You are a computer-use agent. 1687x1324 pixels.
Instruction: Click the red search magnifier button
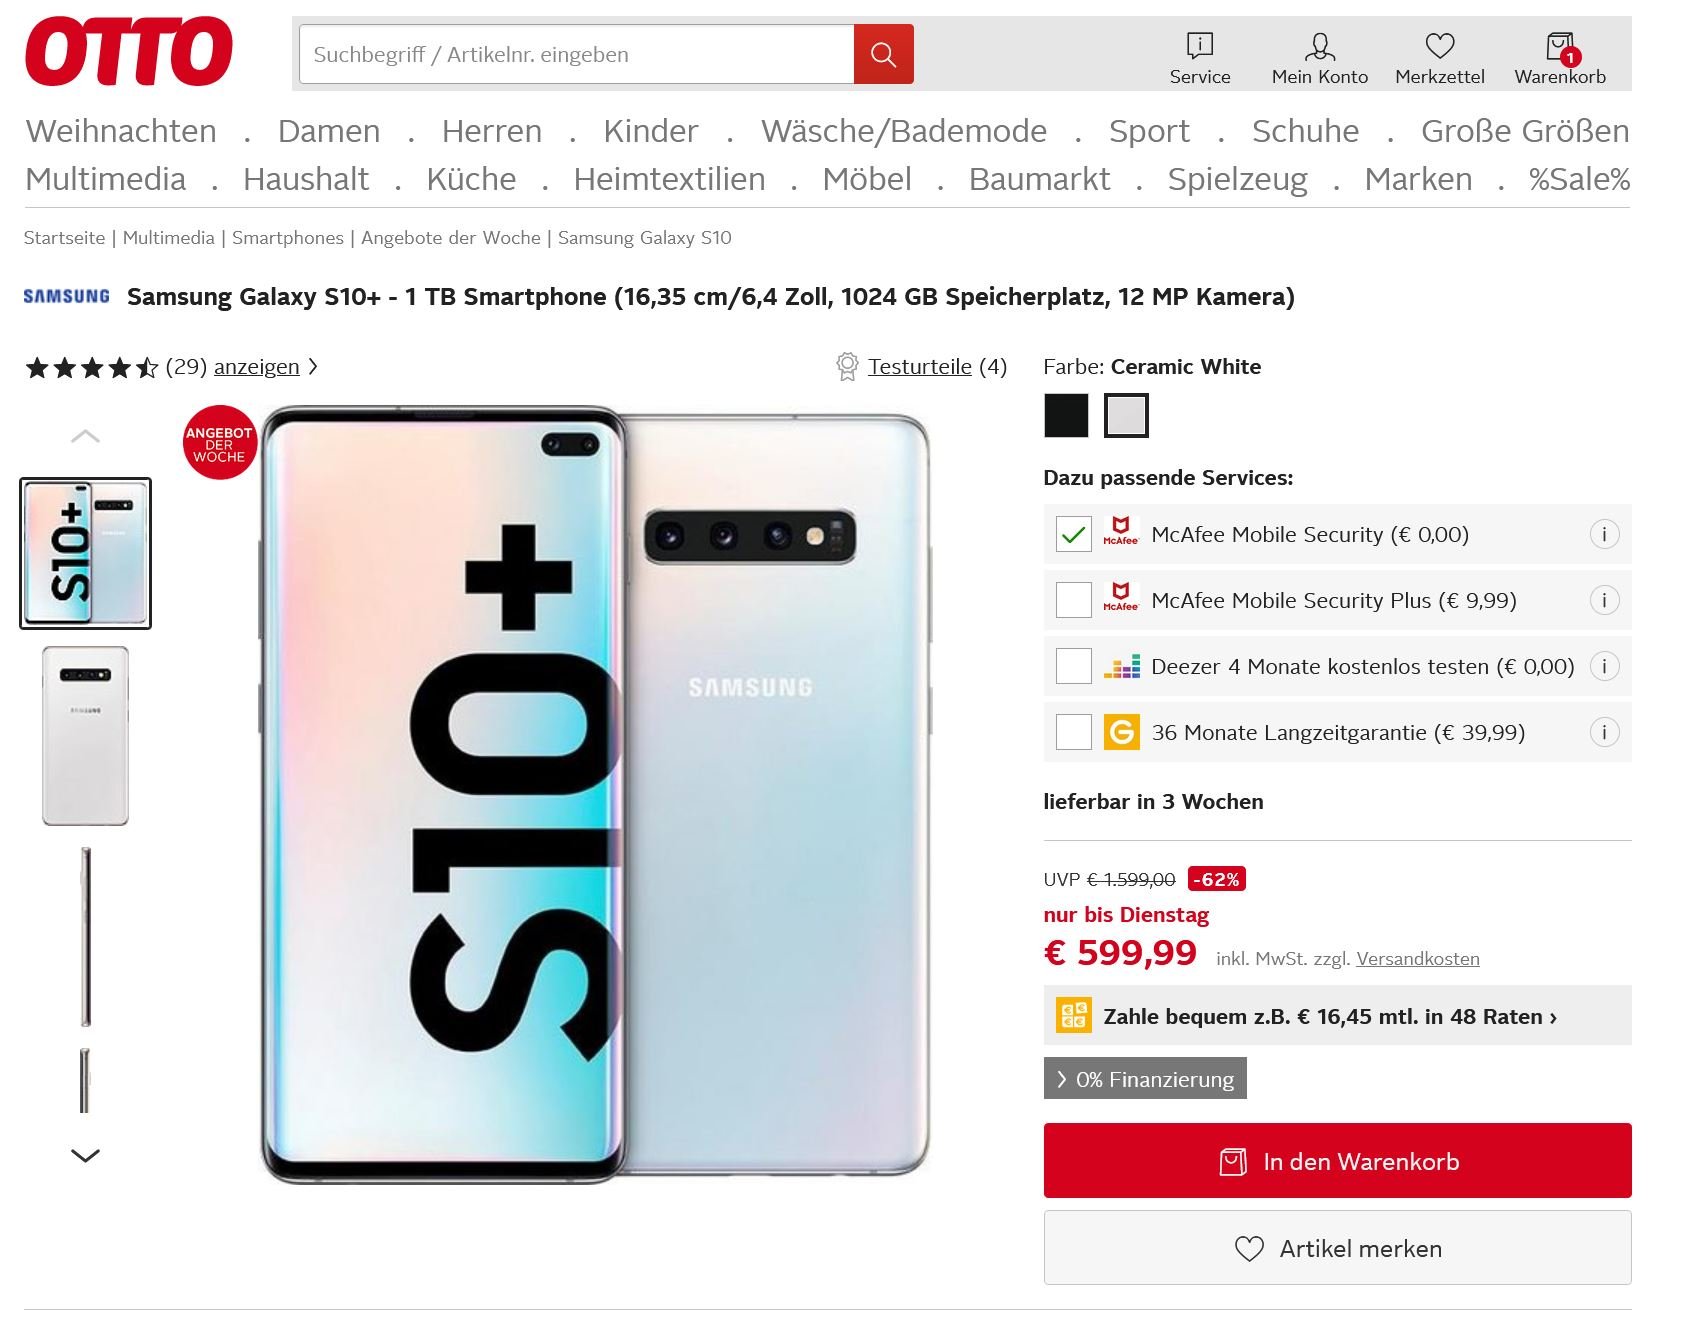883,54
